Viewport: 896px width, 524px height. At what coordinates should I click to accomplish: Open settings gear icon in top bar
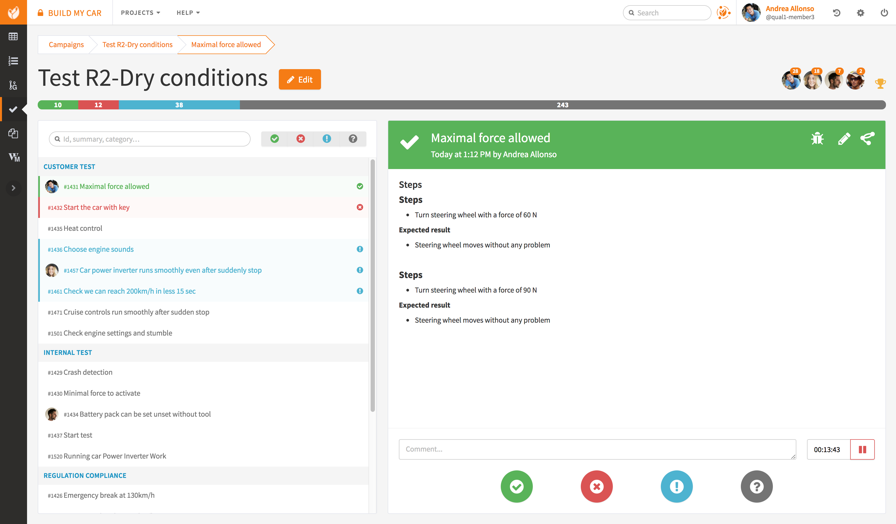pos(861,13)
